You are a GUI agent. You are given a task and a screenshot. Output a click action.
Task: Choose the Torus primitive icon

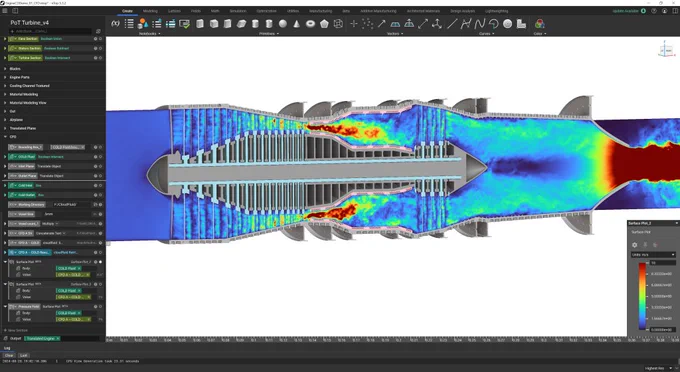pos(311,24)
